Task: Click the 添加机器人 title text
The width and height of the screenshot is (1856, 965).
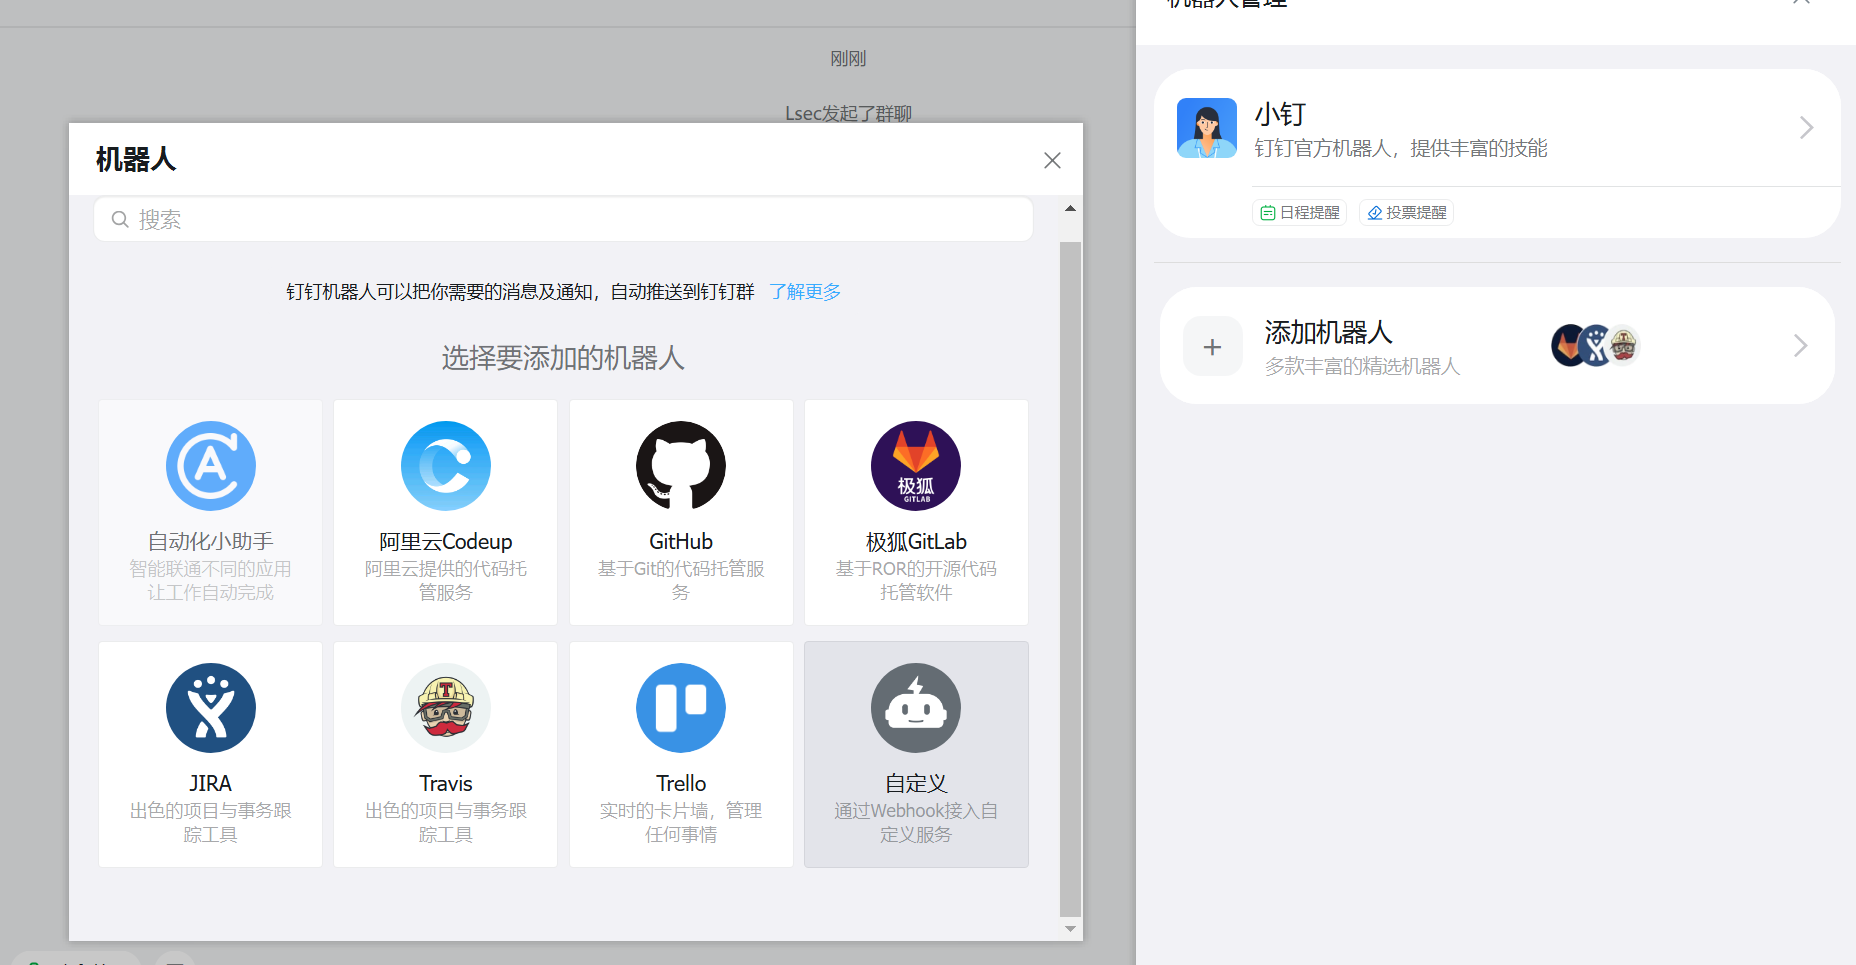Action: (1328, 332)
